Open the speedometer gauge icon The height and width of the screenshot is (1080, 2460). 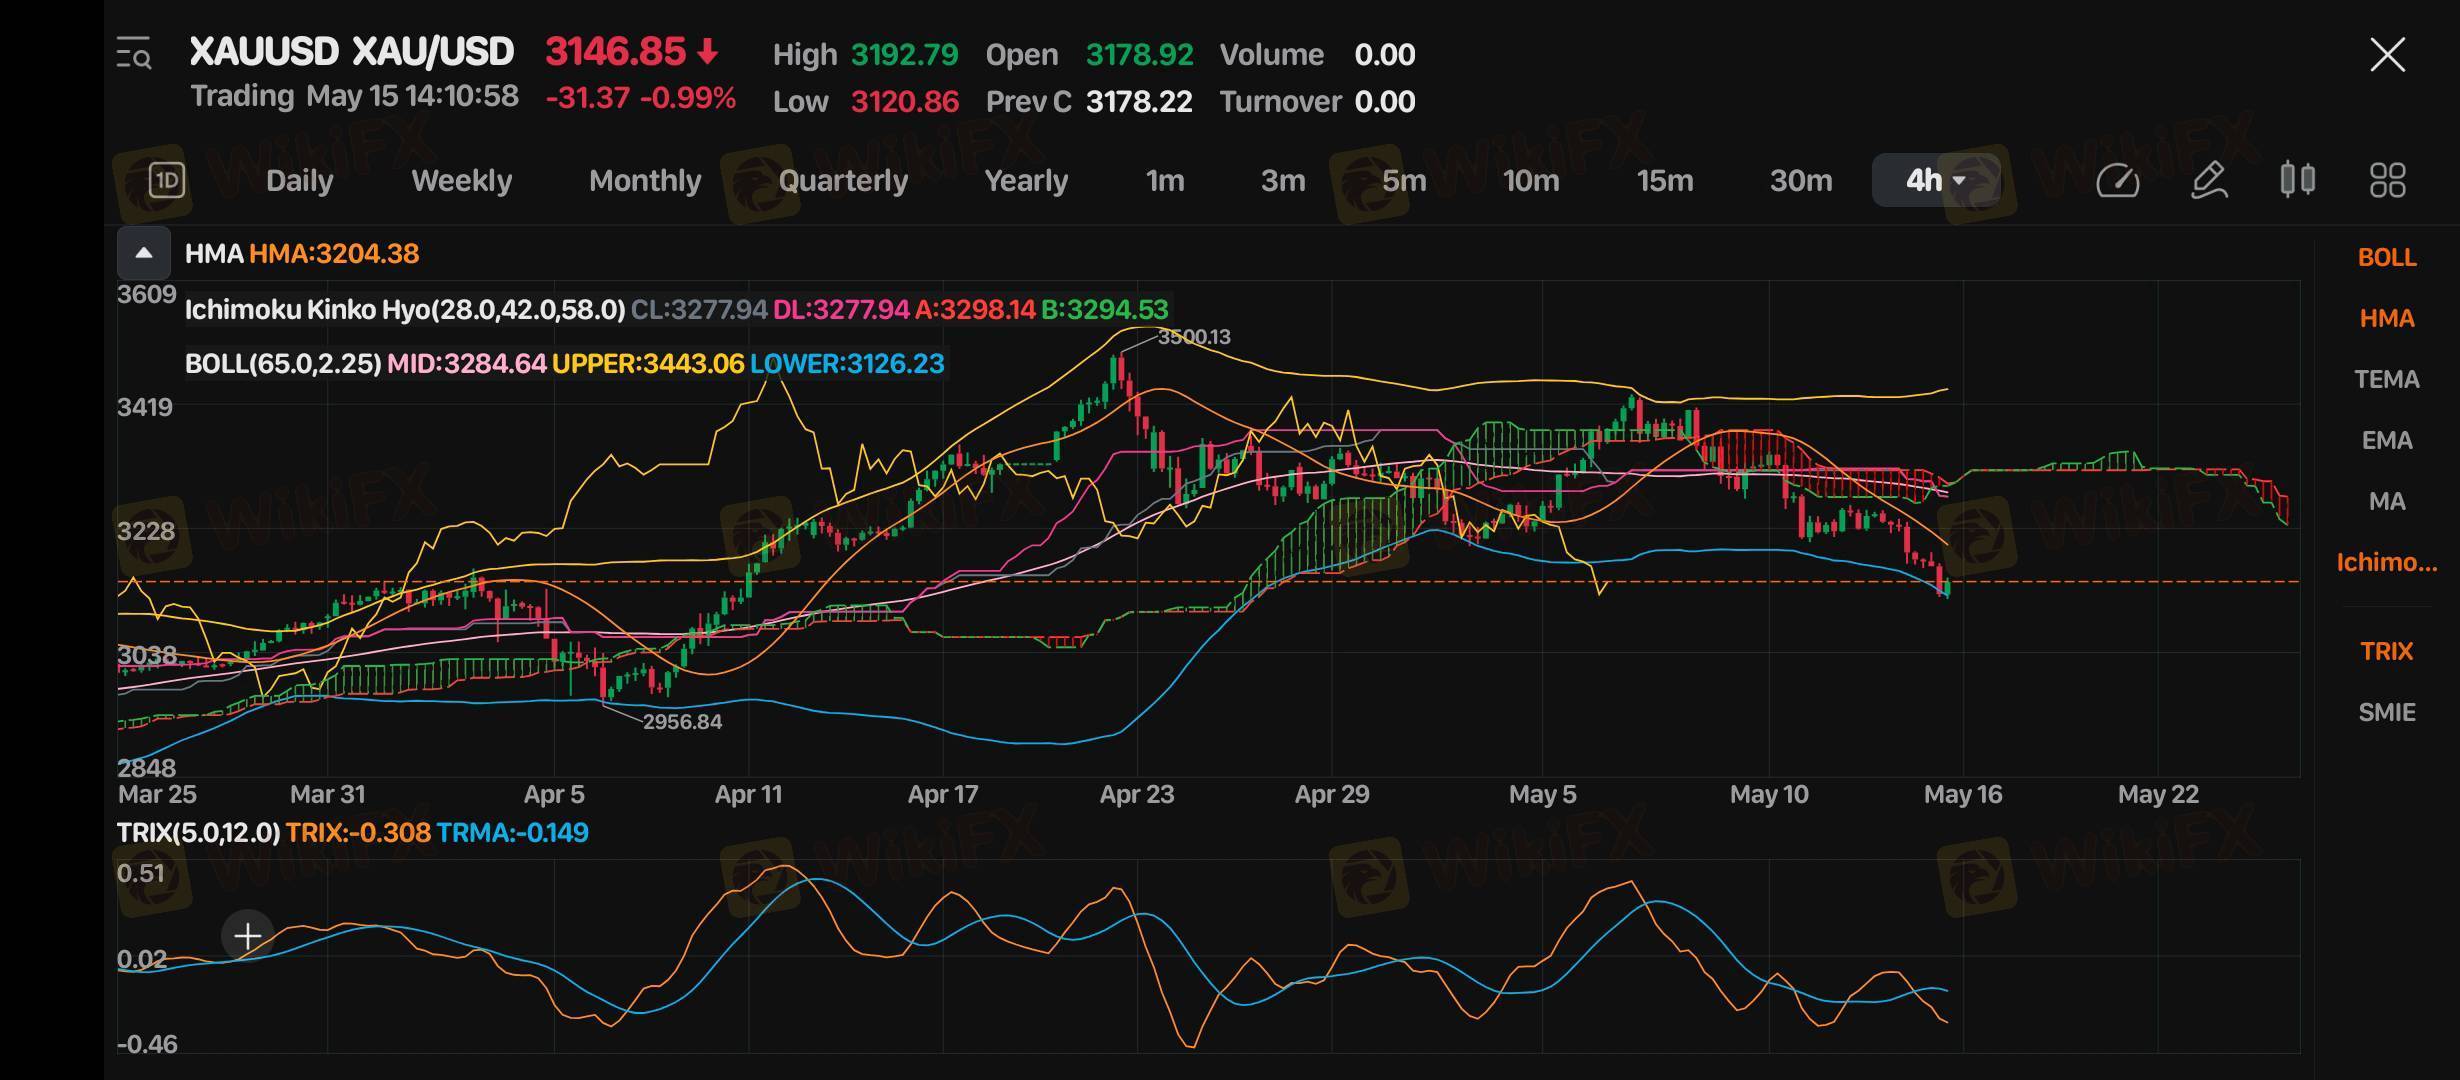click(x=2116, y=181)
